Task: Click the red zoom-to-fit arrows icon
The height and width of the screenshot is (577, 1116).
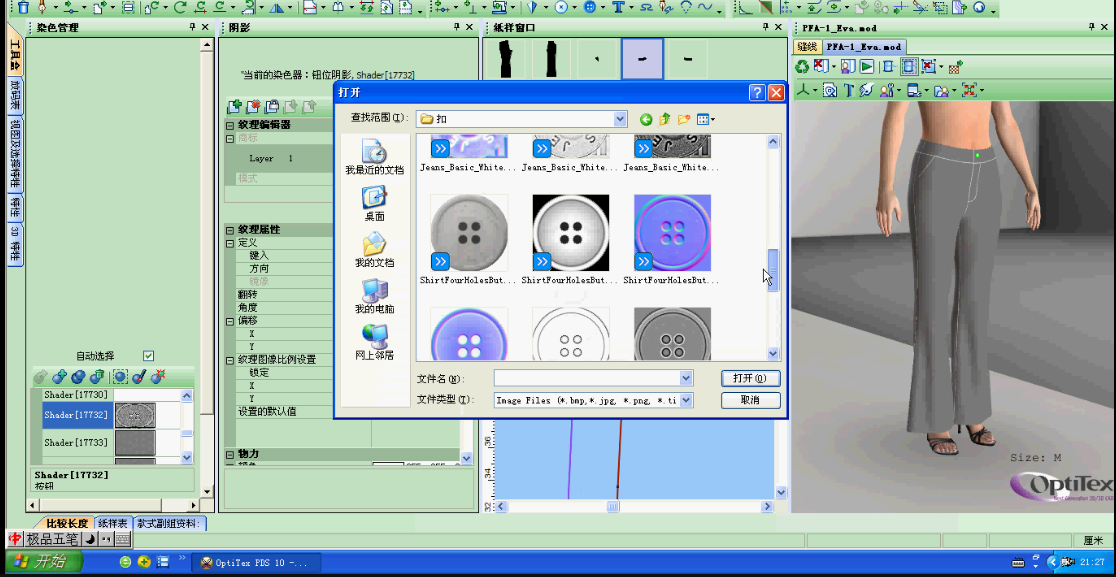Action: [969, 91]
